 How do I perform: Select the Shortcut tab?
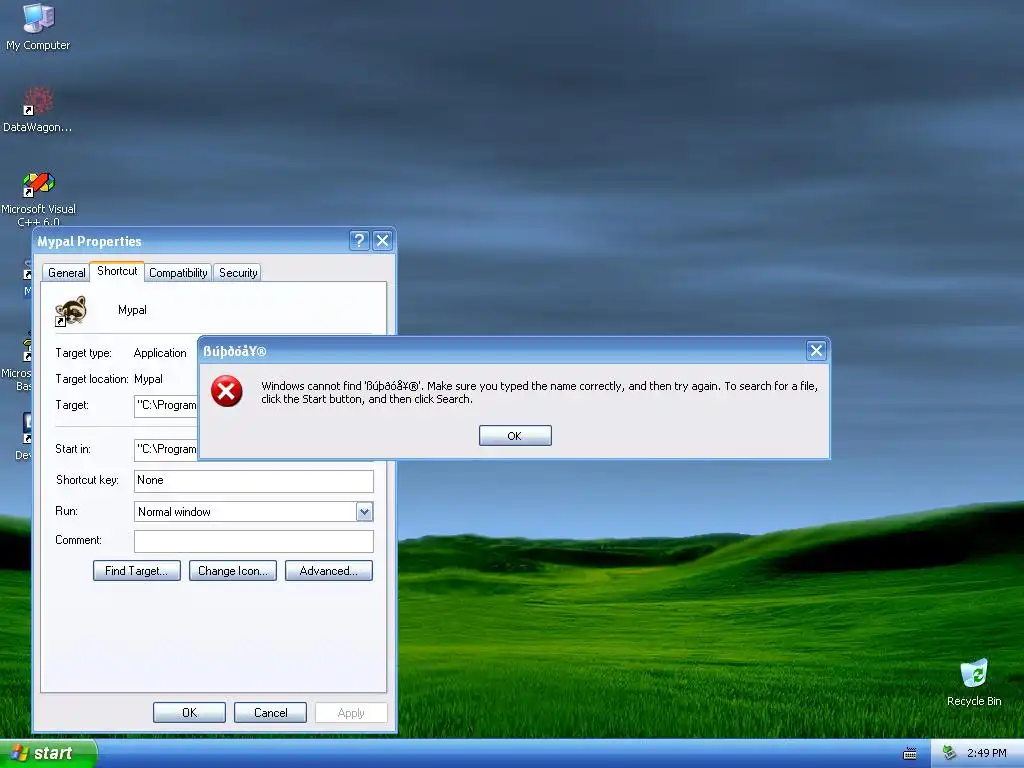coord(117,271)
